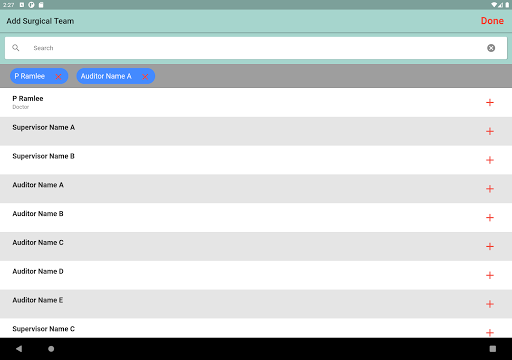
Task: Remove the Auditor Name A chip
Action: pyautogui.click(x=145, y=77)
